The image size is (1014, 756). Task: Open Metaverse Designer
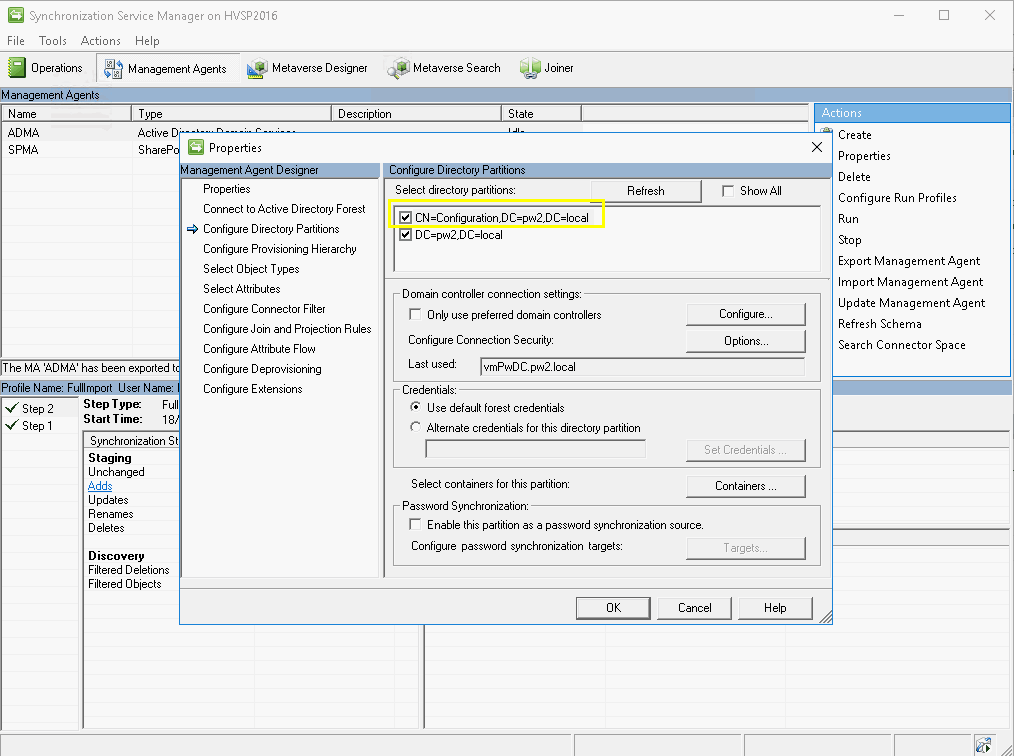[x=307, y=68]
